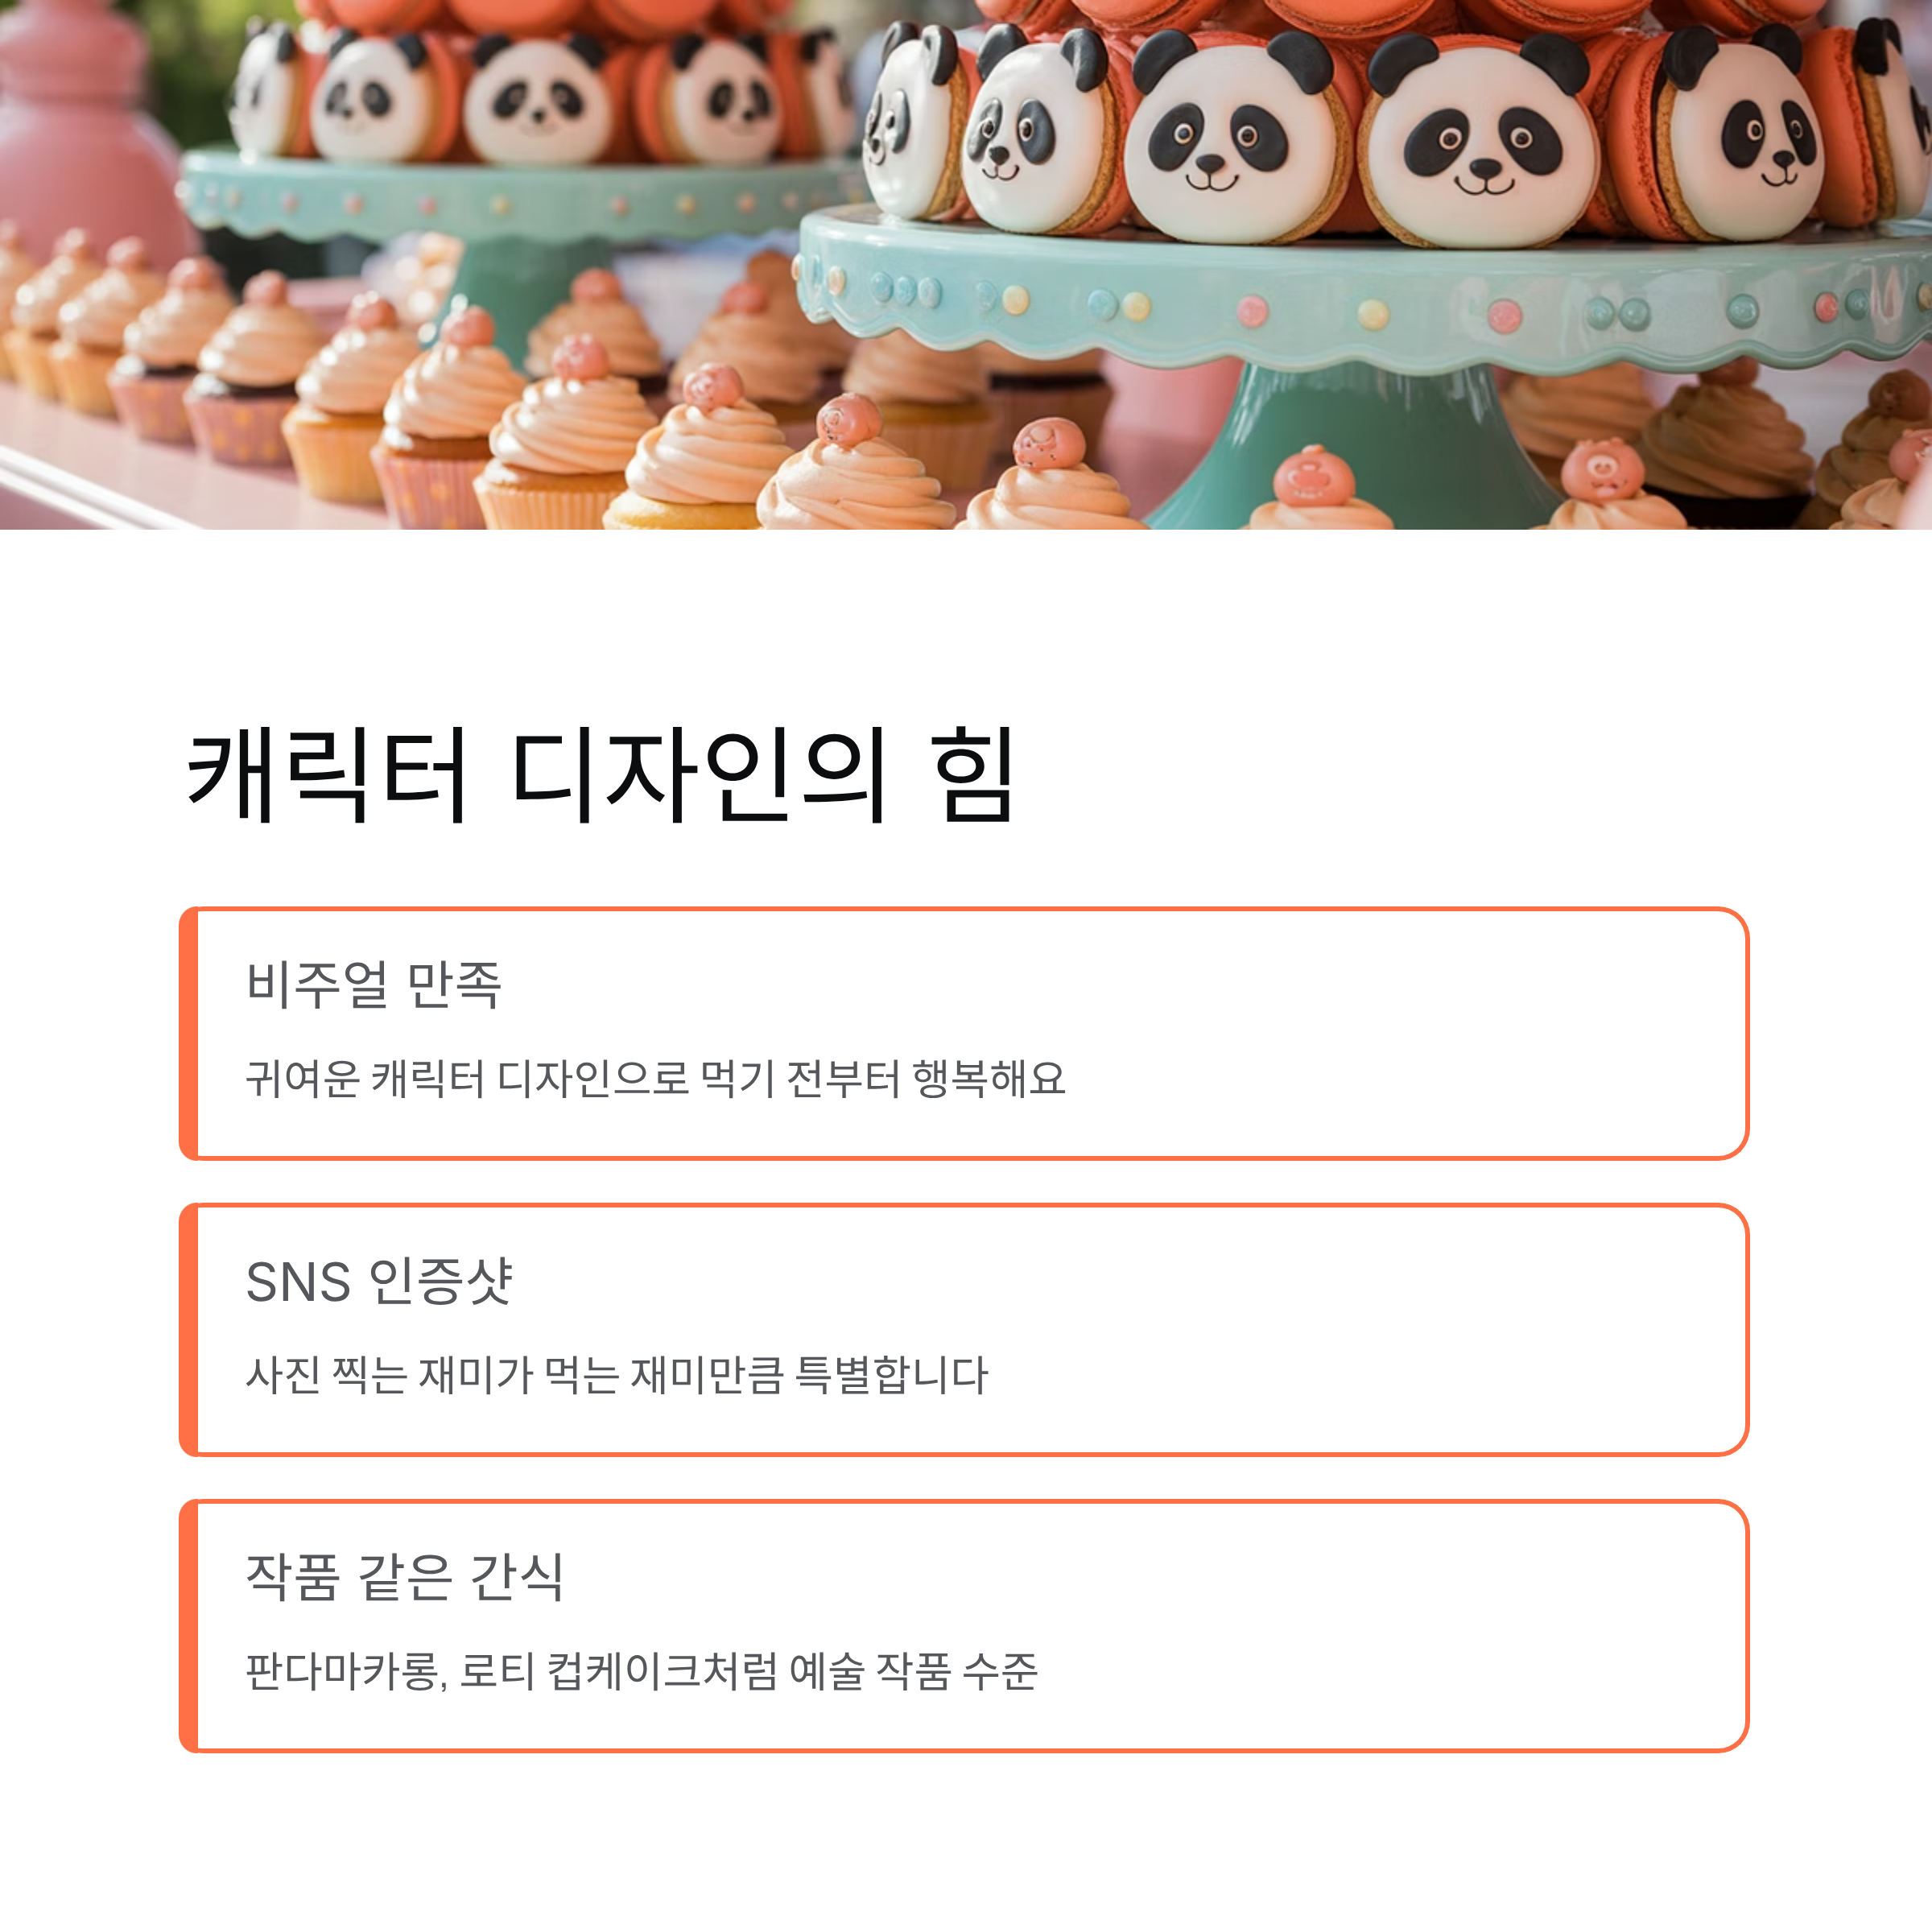Click empty space inside the 비주얼 만족 card
The image size is (1932, 1932).
click(x=1400, y=1033)
